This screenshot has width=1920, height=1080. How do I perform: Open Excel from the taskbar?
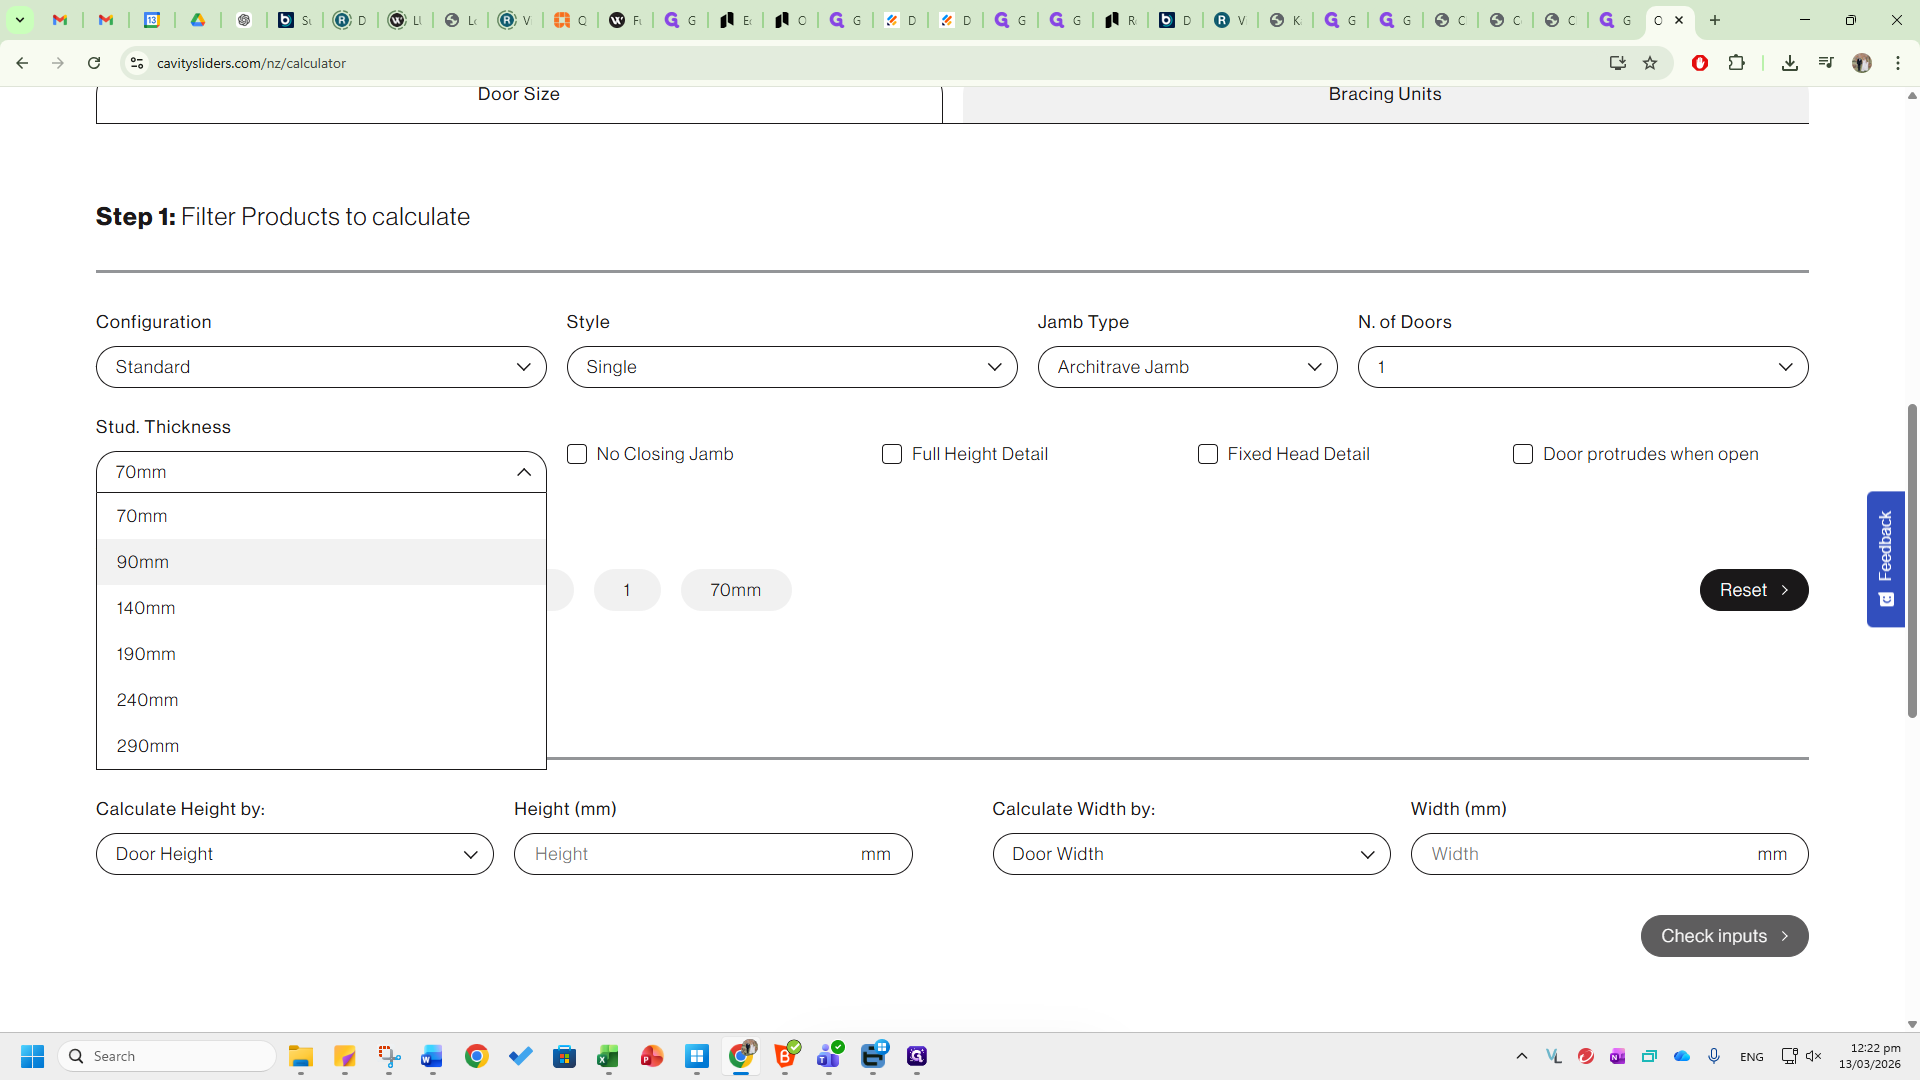pos(608,1056)
